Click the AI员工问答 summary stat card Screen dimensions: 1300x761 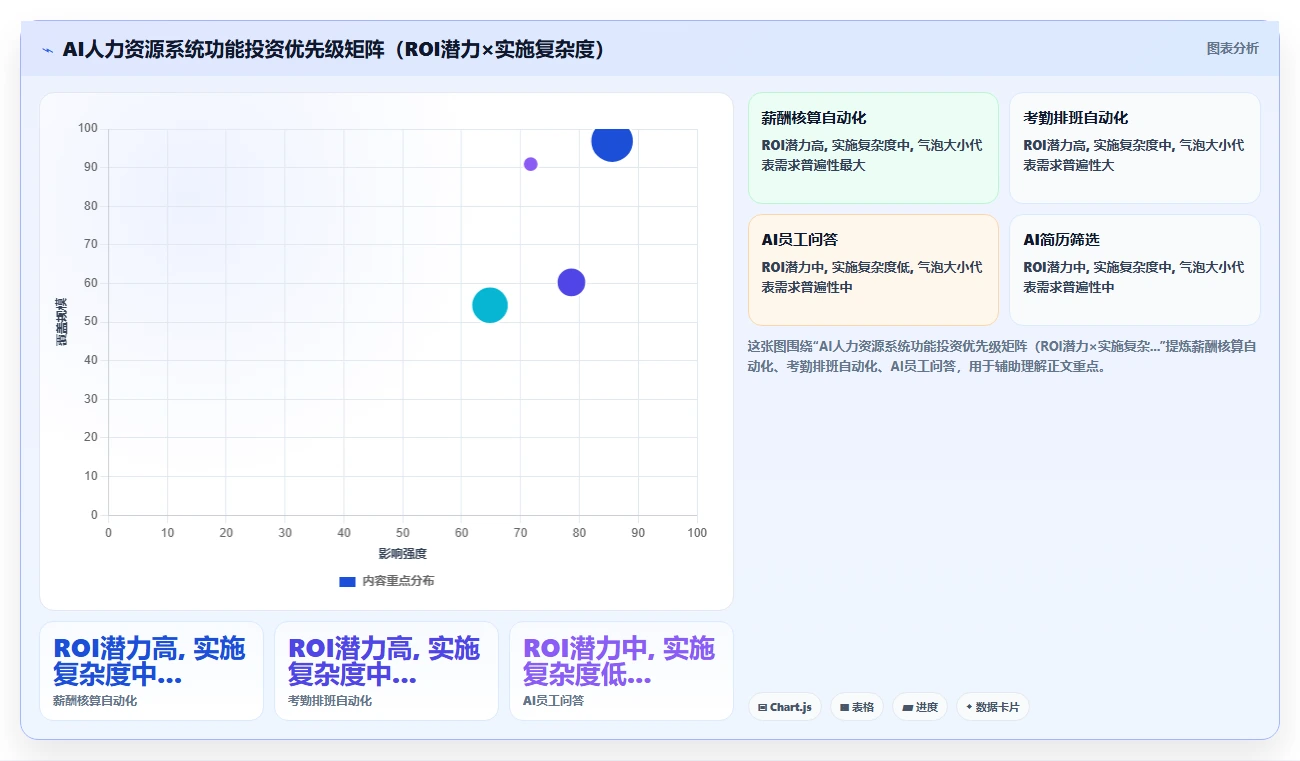(x=621, y=671)
